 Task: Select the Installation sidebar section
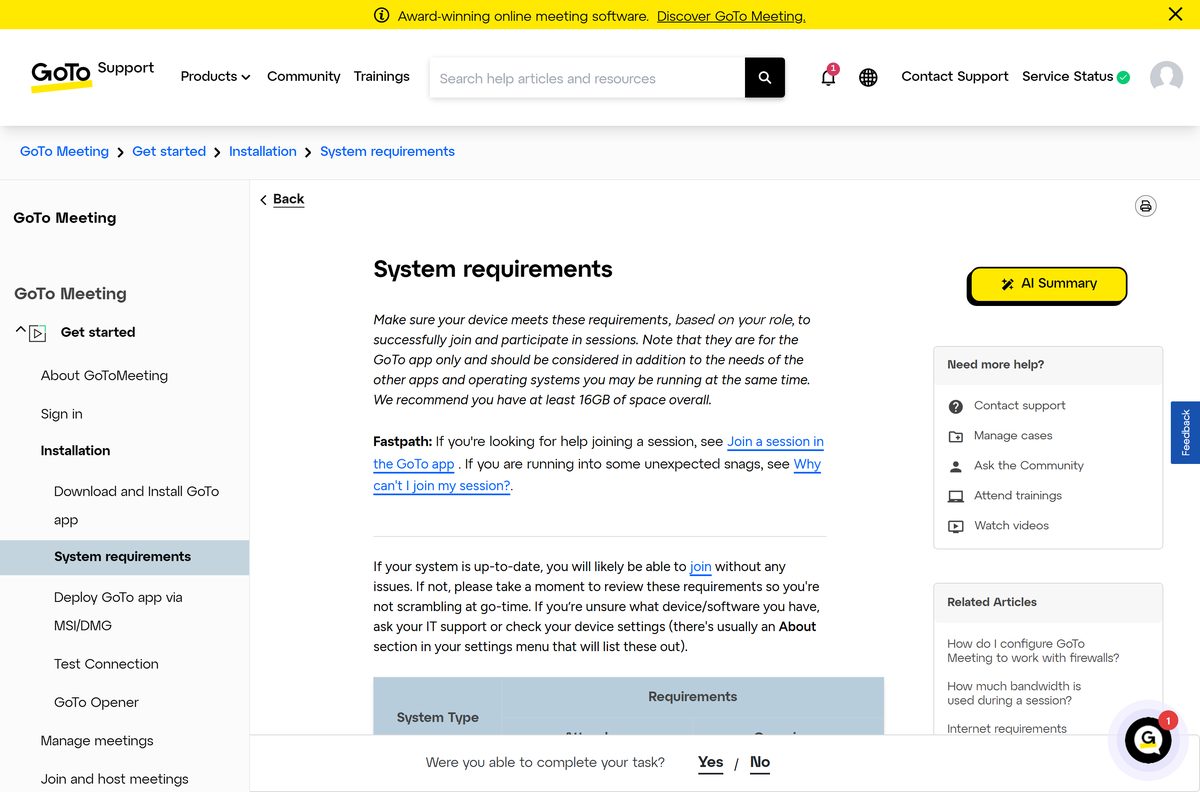click(x=75, y=451)
